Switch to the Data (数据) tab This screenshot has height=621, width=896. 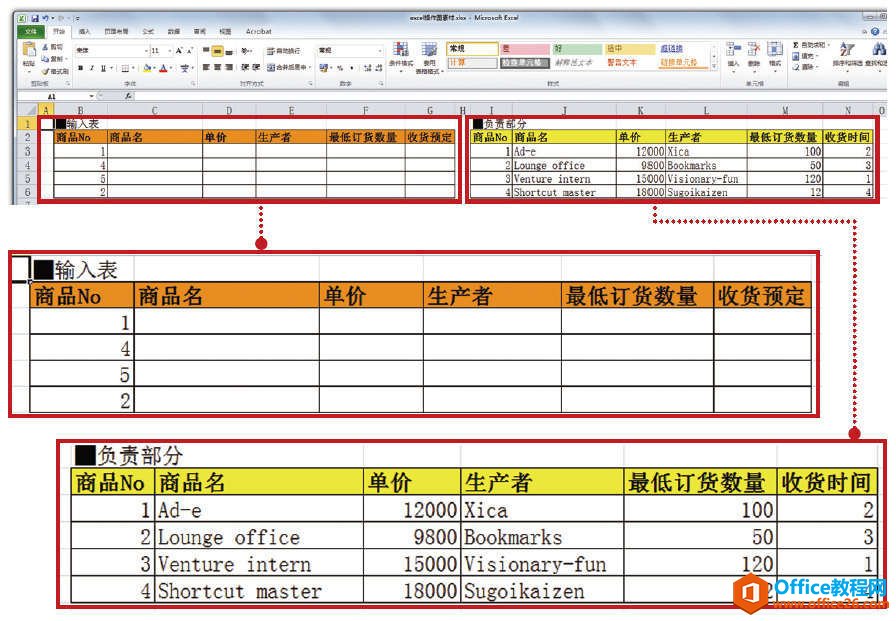174,31
